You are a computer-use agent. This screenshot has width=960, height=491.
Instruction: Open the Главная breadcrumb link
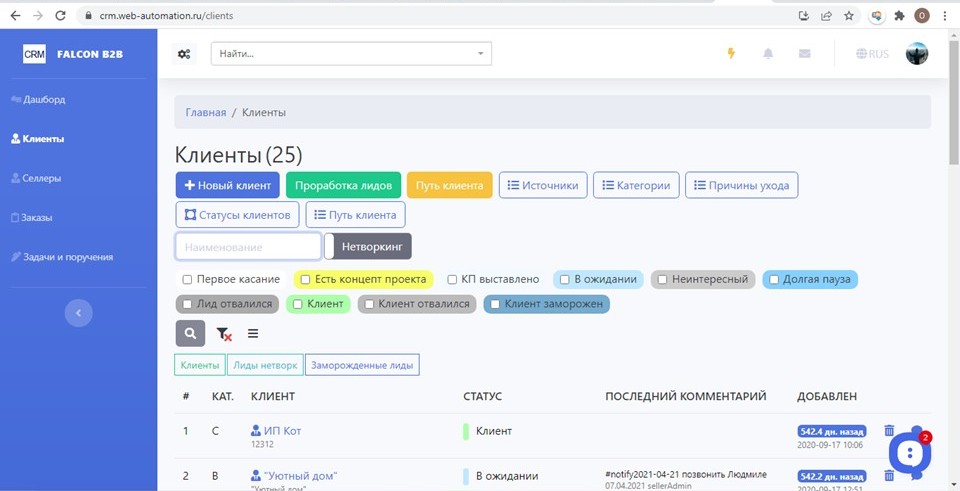coord(205,113)
